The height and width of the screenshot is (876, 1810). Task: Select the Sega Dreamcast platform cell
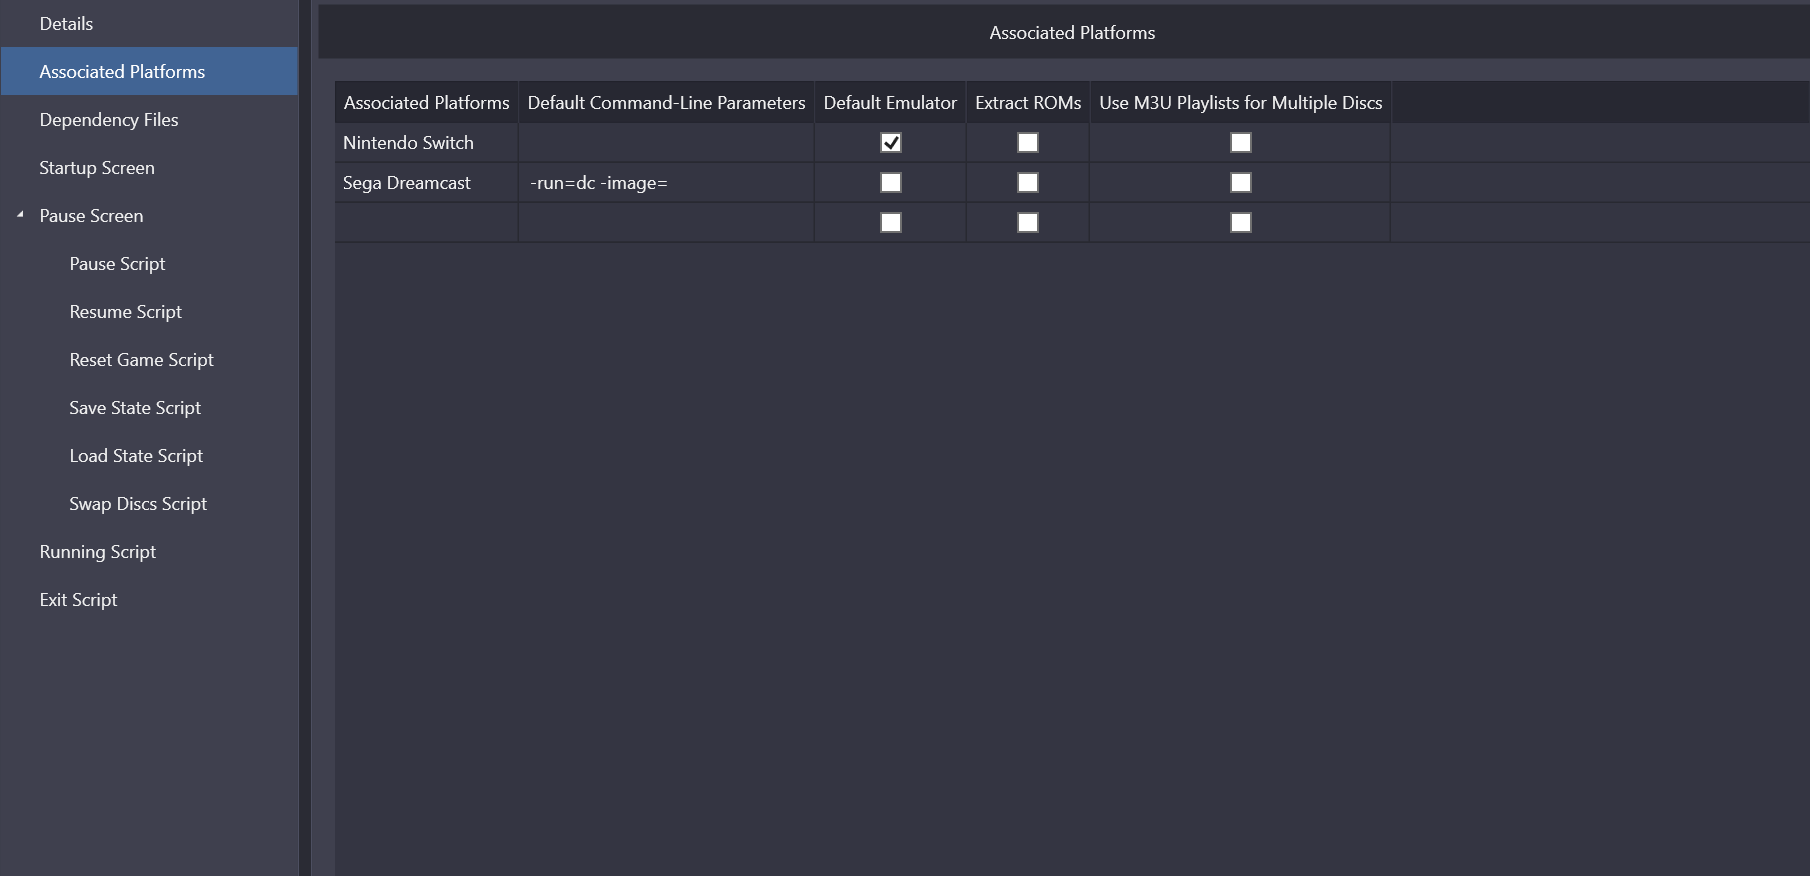point(427,183)
